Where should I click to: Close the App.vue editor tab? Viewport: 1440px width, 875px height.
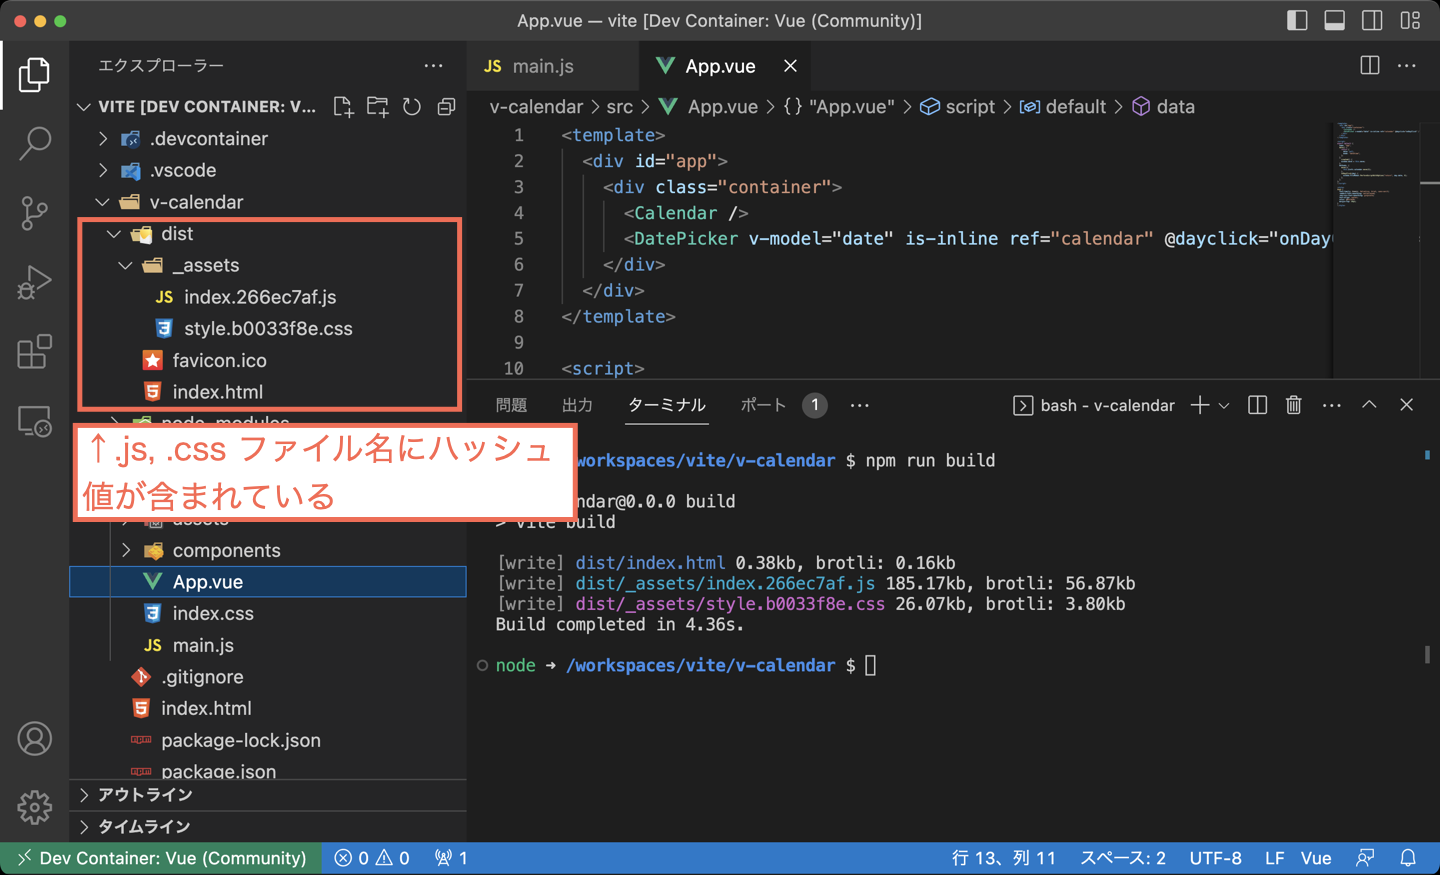(x=790, y=66)
